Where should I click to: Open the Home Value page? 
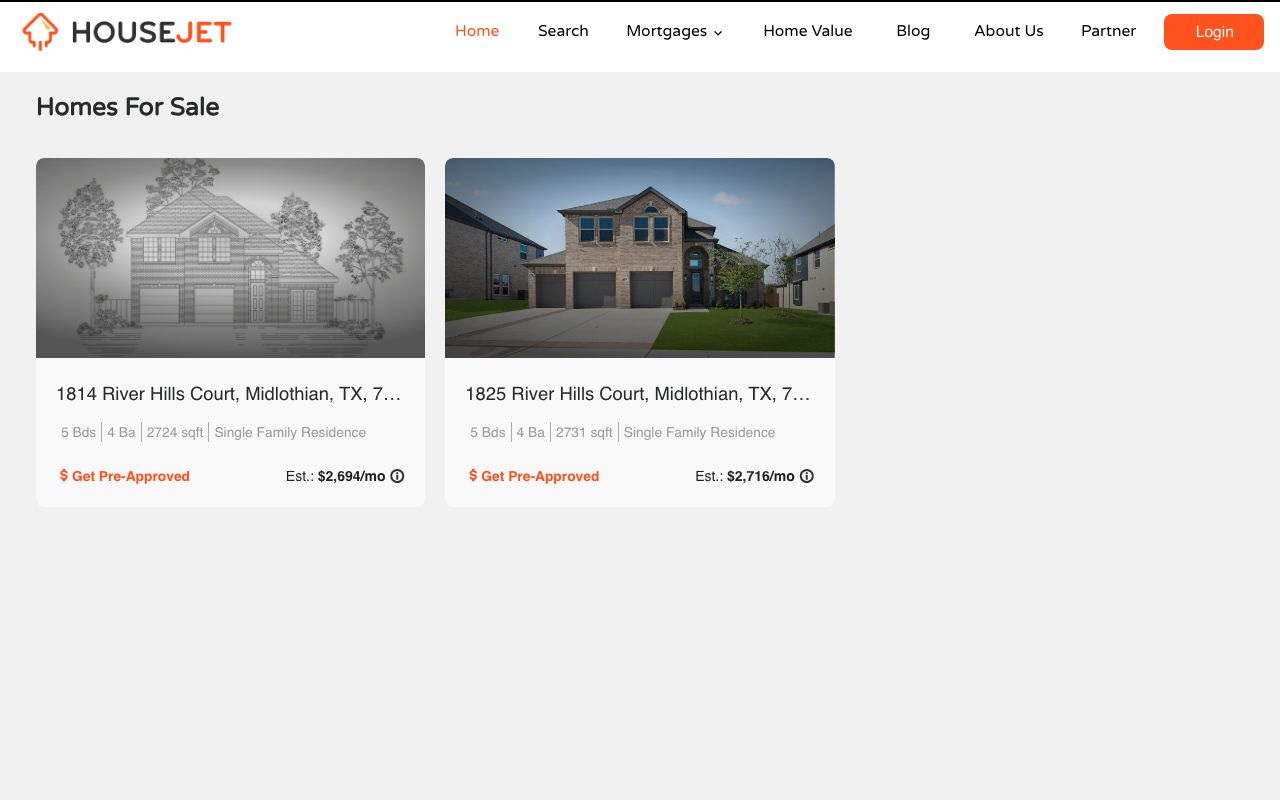click(x=808, y=31)
